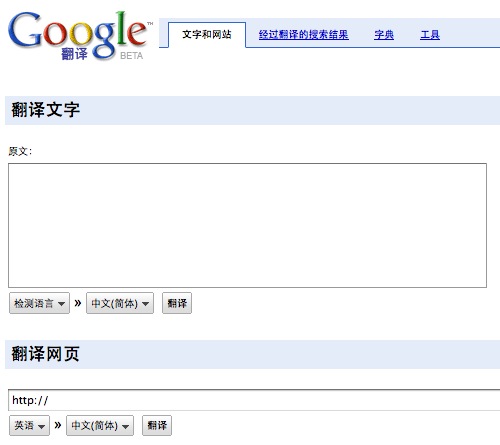Focus the 原文 text area
The width and height of the screenshot is (500, 445).
[247, 225]
